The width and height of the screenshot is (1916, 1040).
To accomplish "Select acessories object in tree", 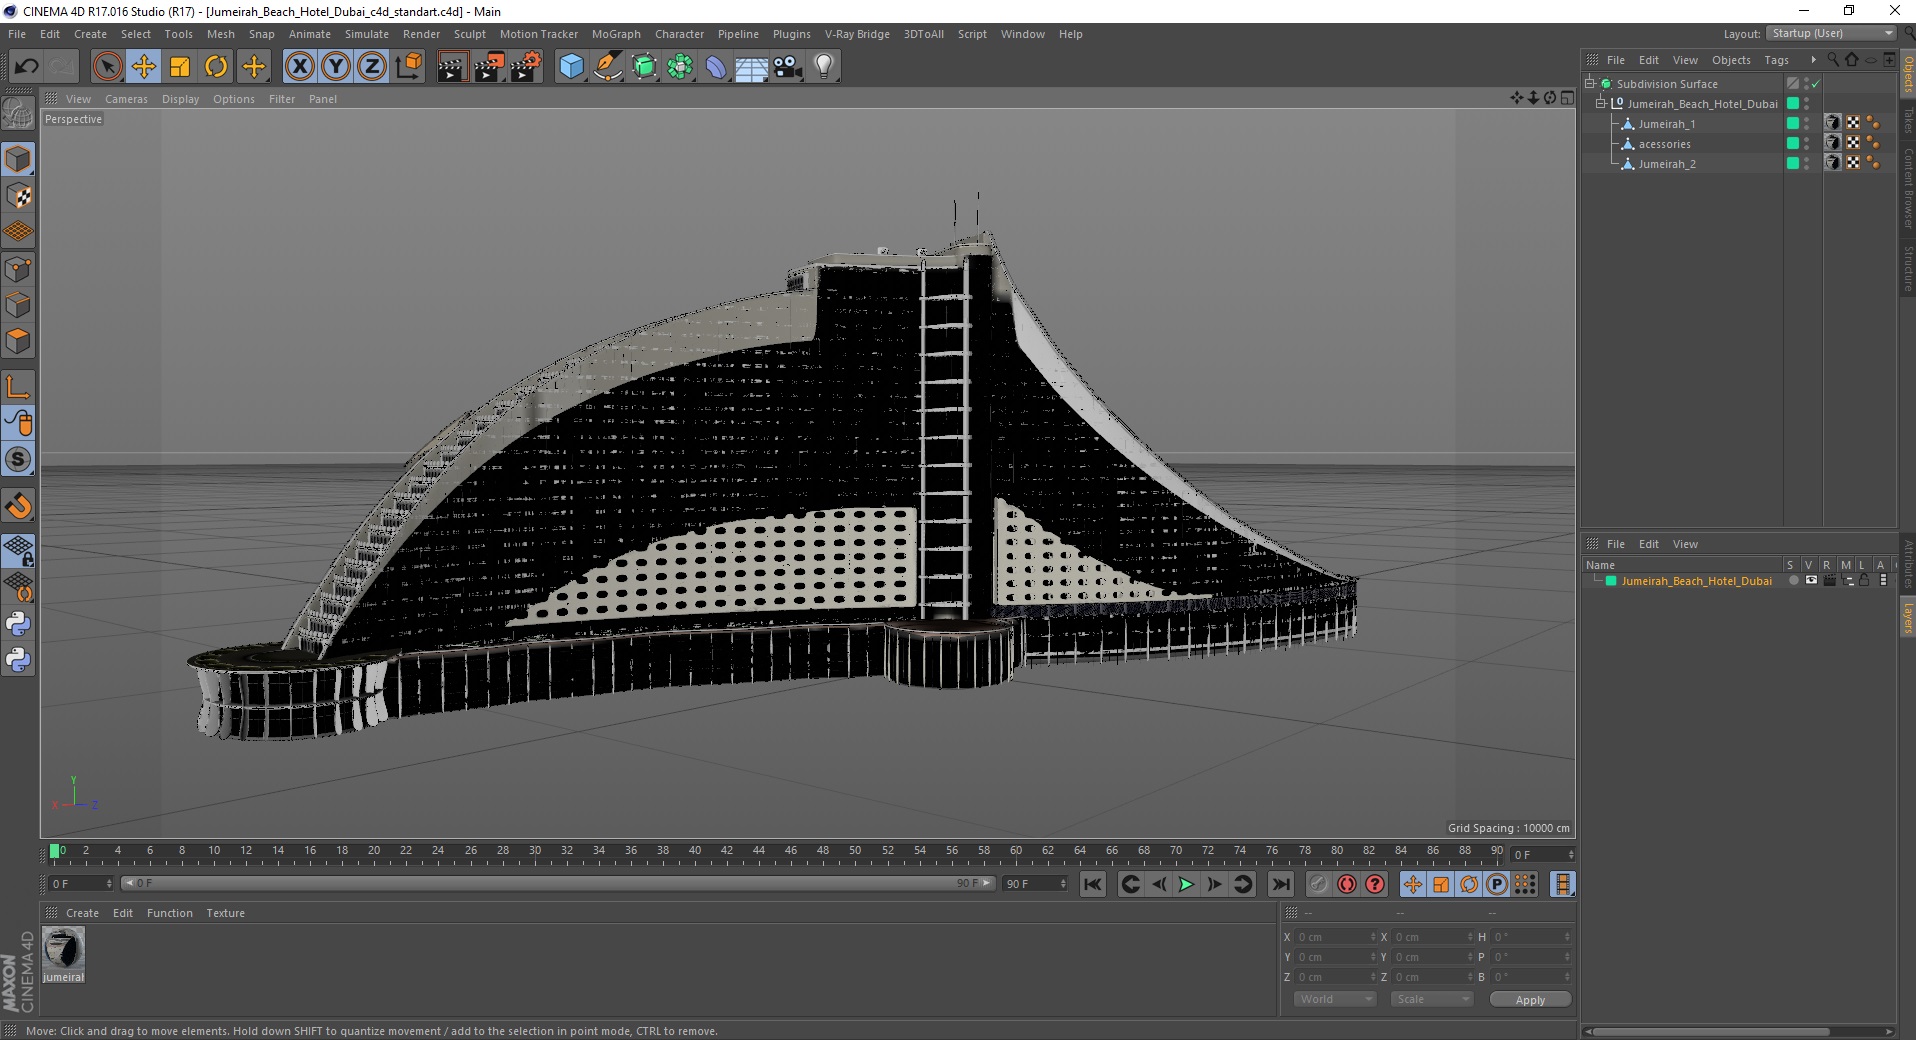I will pos(1664,144).
